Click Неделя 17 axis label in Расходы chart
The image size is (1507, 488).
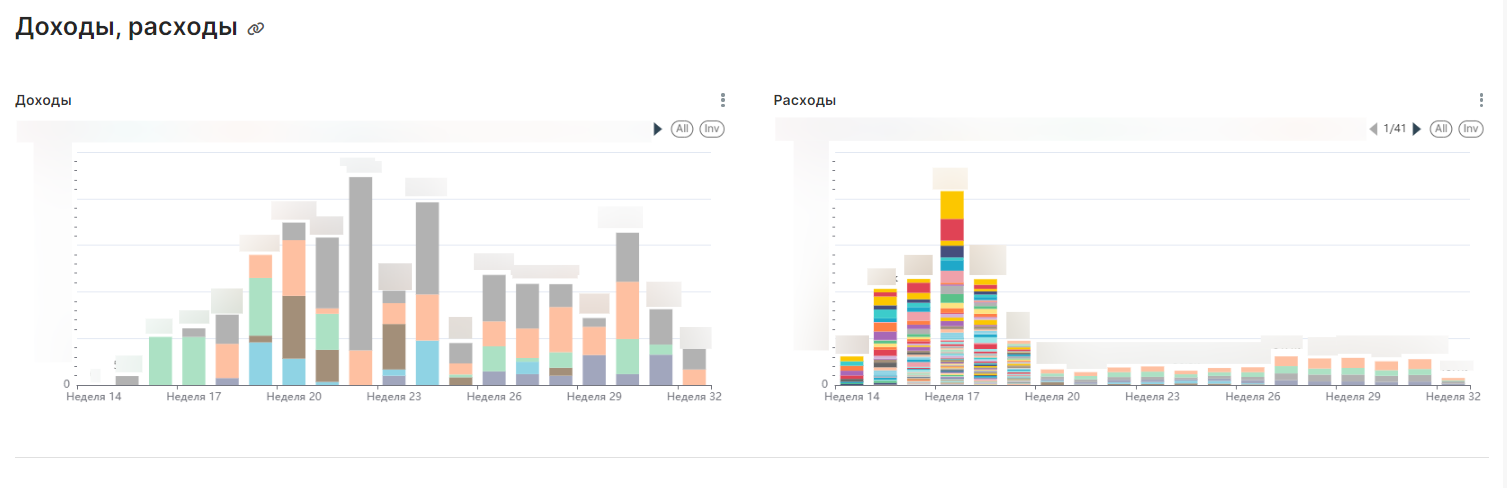[x=952, y=397]
